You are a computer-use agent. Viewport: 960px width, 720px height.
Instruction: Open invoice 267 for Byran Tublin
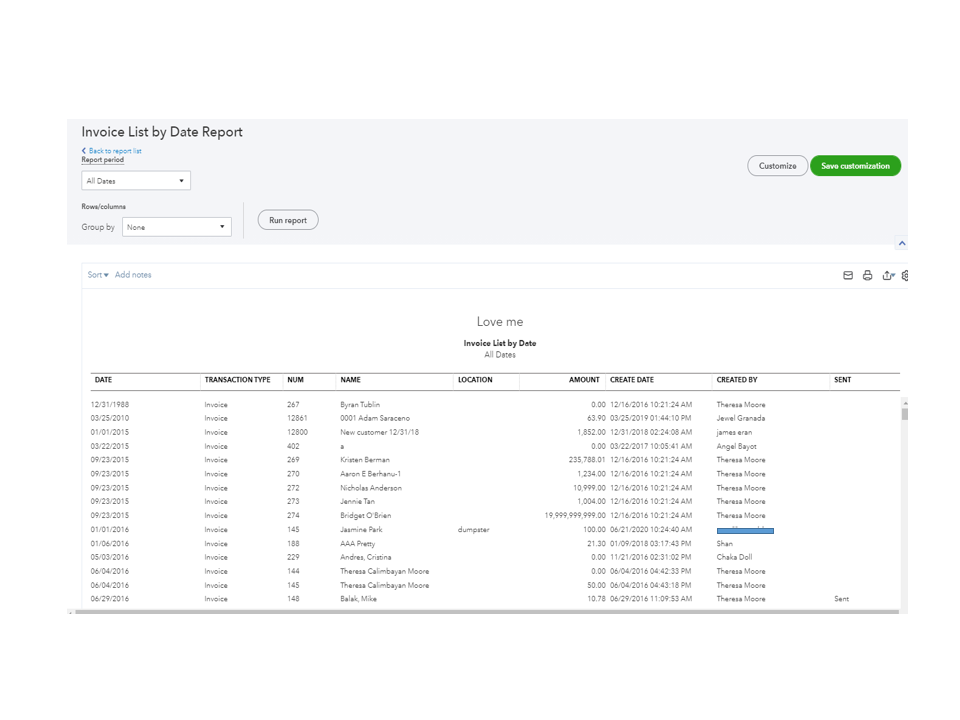(361, 405)
